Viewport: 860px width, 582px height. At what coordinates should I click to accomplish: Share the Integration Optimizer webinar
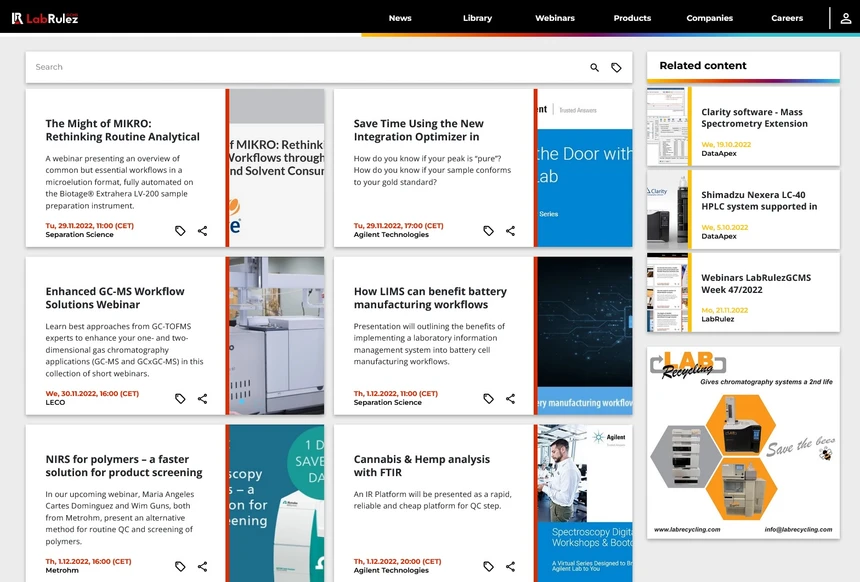coord(511,231)
